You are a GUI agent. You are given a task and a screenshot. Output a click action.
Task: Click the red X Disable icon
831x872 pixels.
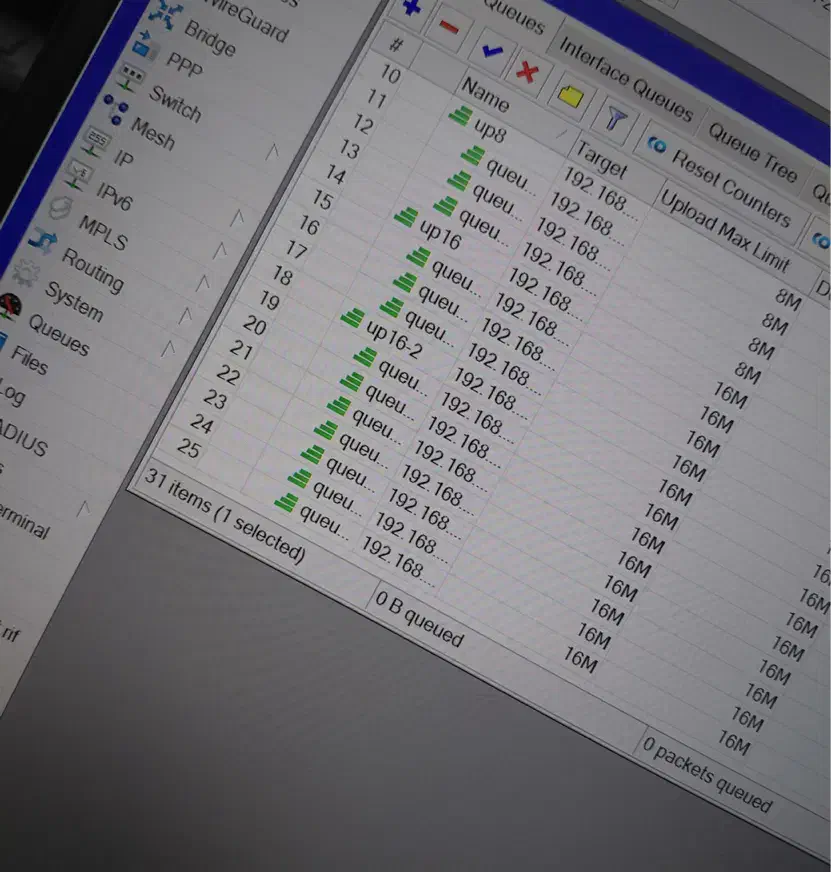(x=527, y=72)
